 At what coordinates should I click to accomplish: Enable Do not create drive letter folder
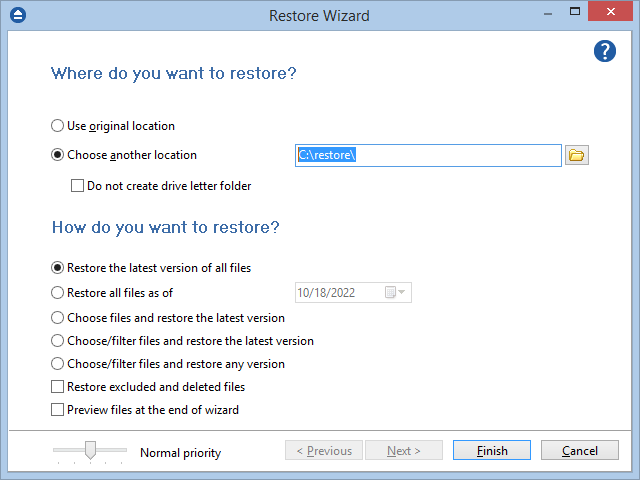tap(77, 185)
